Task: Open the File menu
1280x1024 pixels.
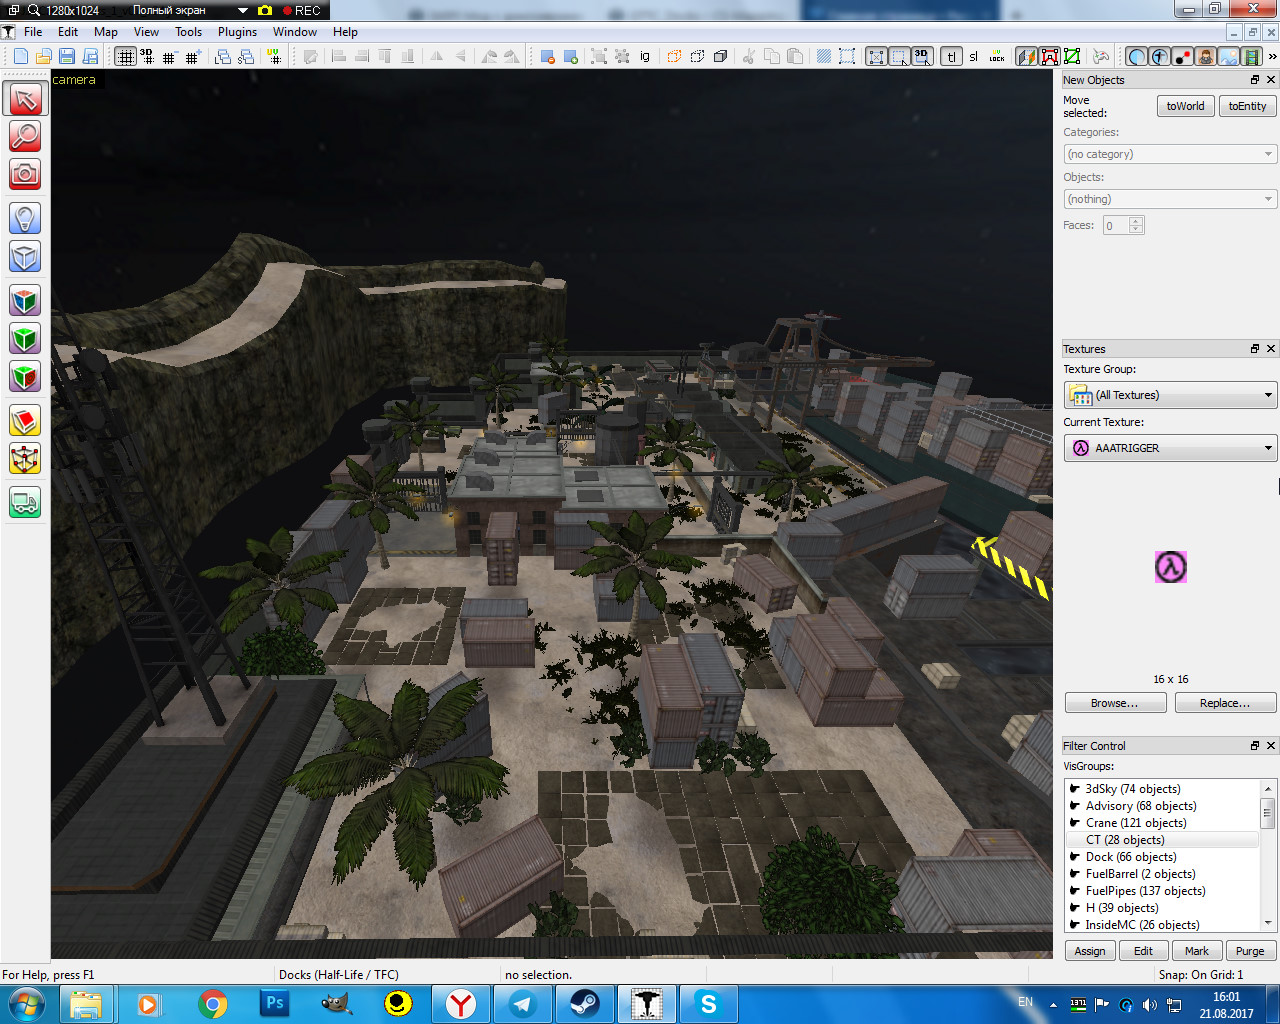Action: [x=33, y=32]
